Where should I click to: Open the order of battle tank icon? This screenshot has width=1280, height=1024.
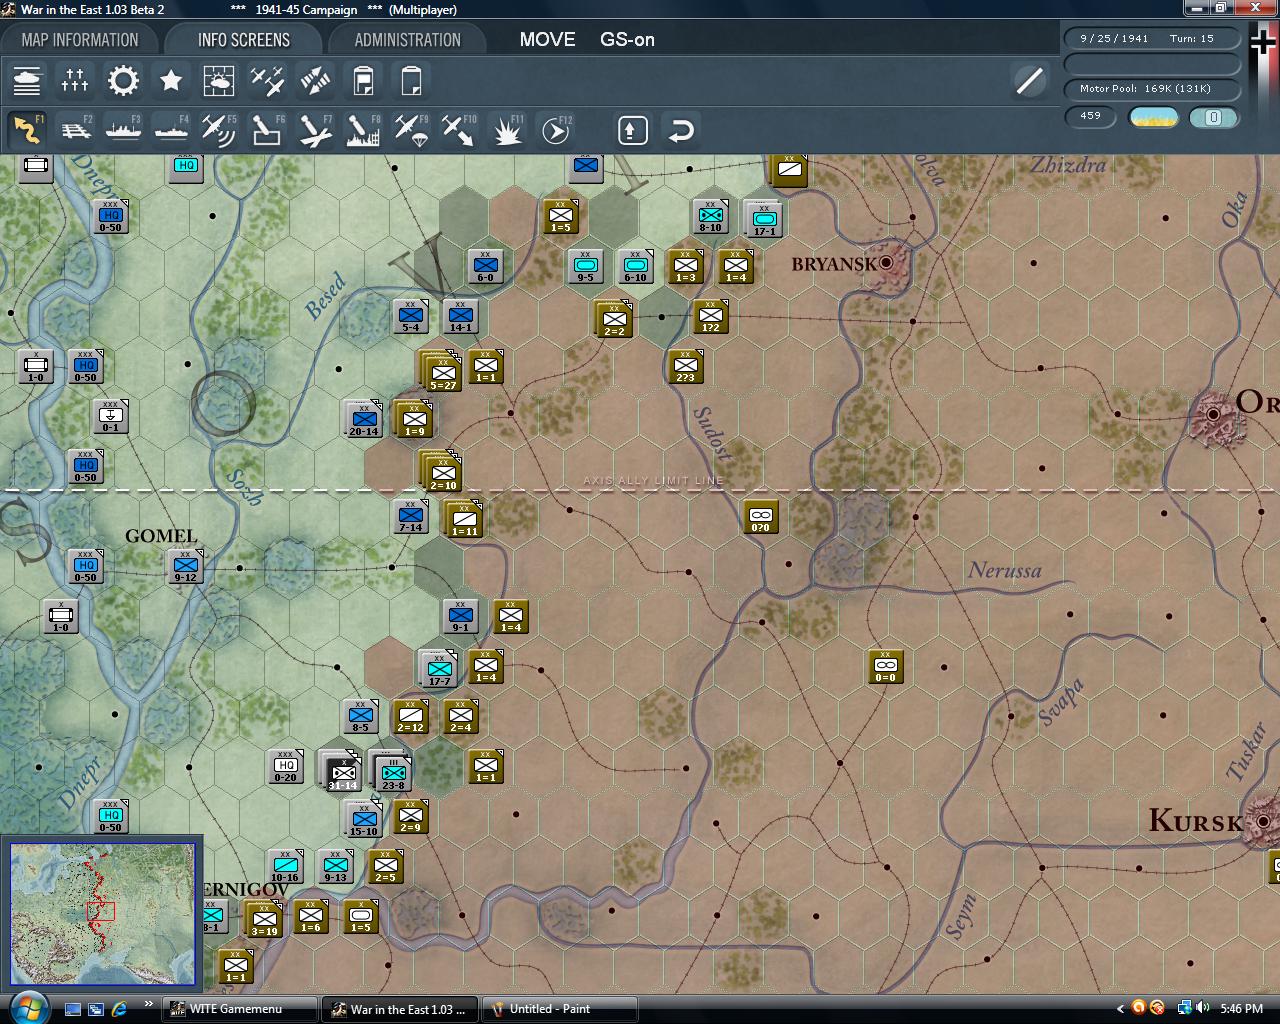[x=27, y=80]
